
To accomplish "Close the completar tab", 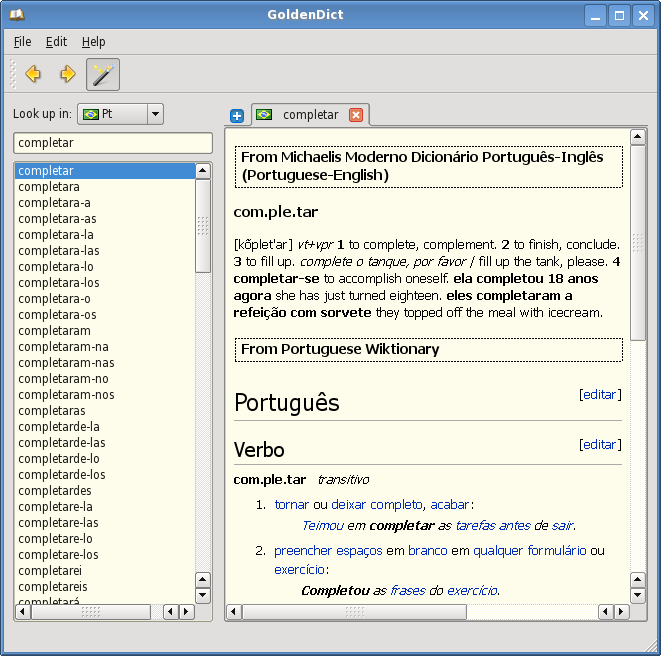I will click(x=356, y=115).
